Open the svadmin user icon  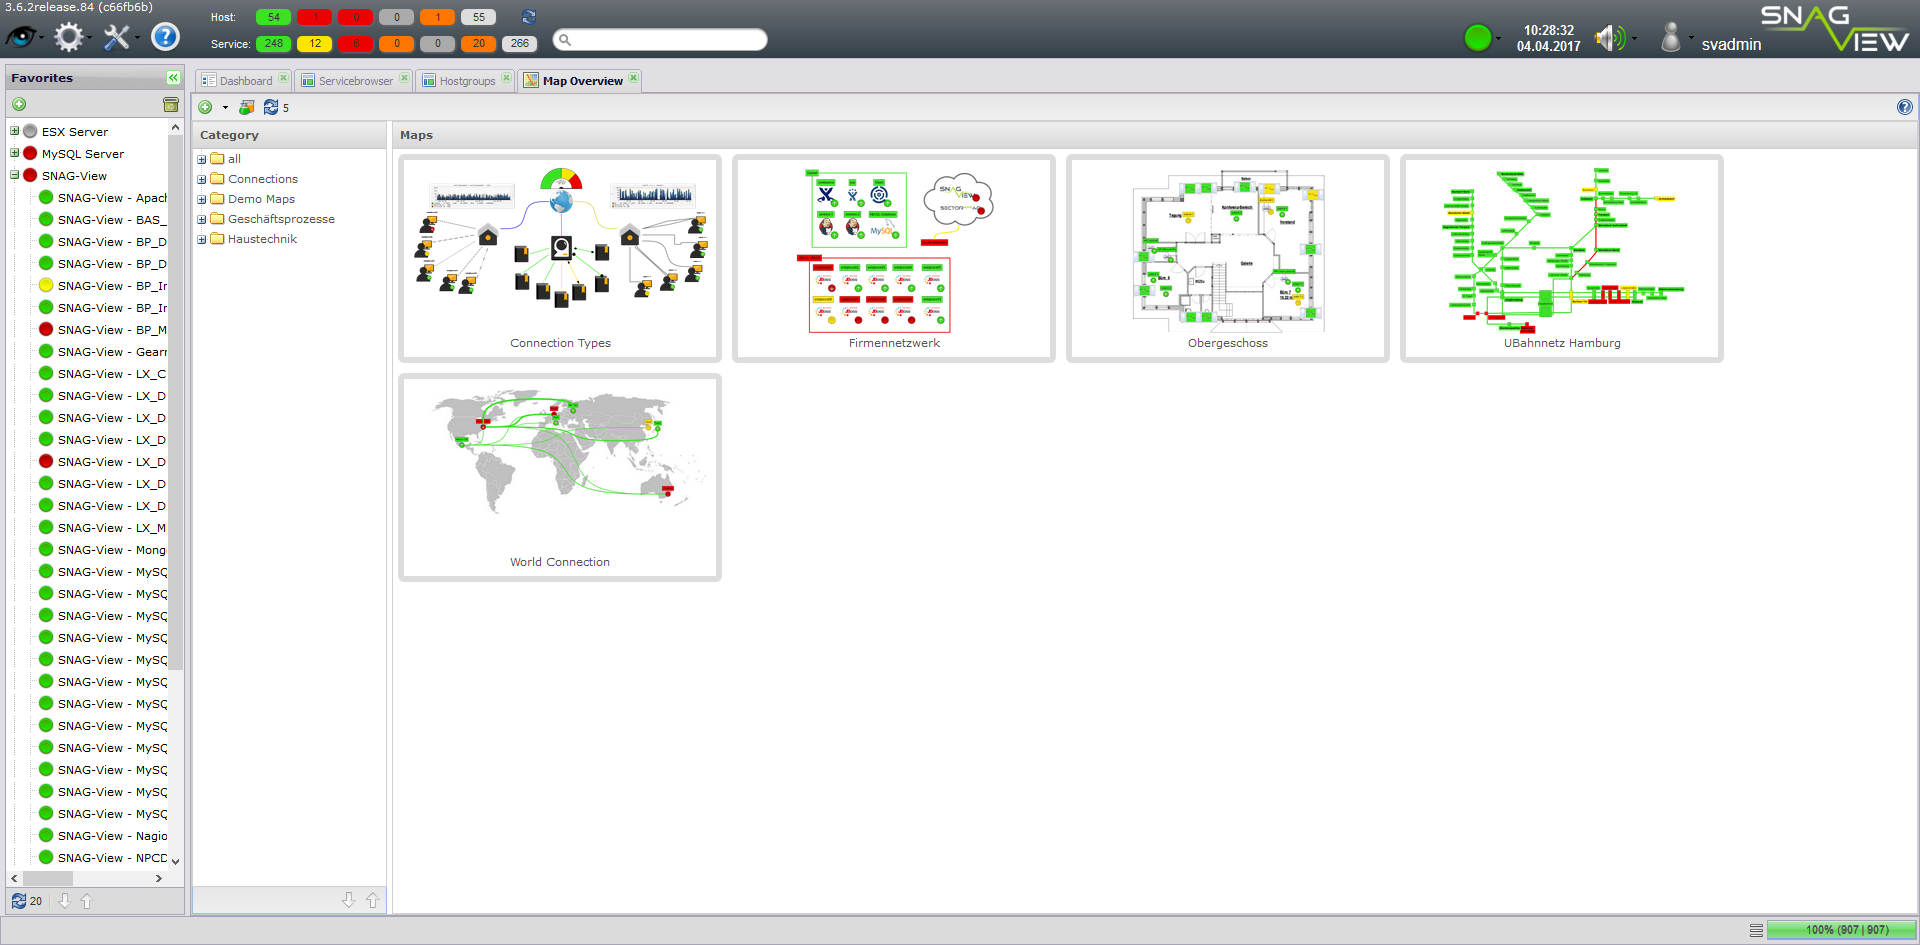(x=1670, y=38)
